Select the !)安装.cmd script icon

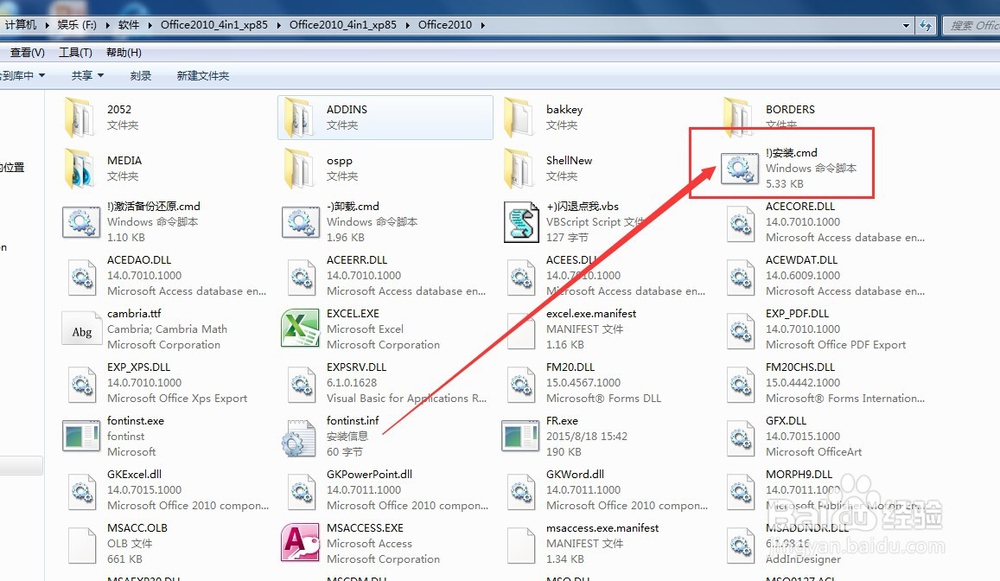point(740,168)
